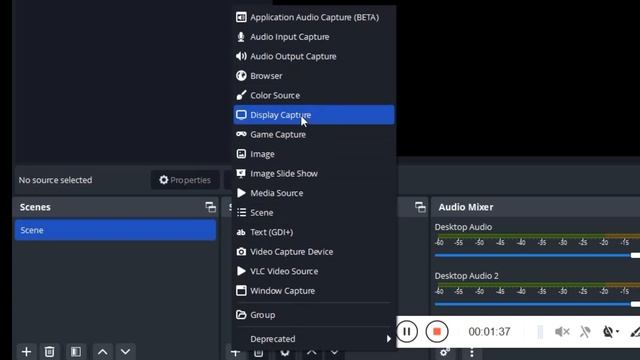Select Display Capture source
The height and width of the screenshot is (360, 640).
[x=313, y=115]
